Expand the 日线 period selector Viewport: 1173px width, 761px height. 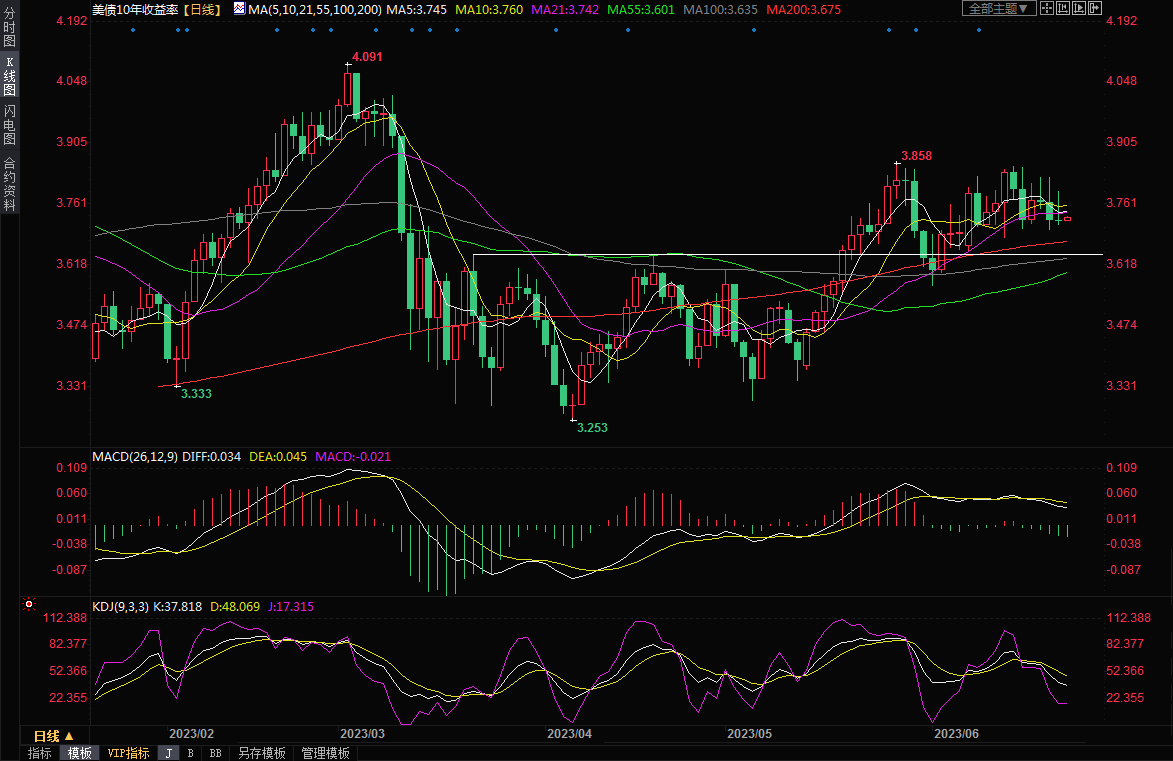(x=55, y=735)
